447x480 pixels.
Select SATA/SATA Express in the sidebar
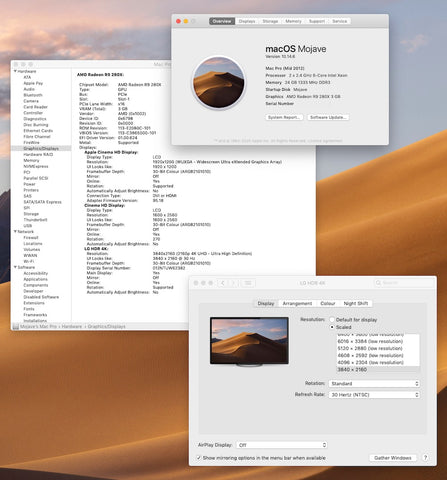pos(42,202)
